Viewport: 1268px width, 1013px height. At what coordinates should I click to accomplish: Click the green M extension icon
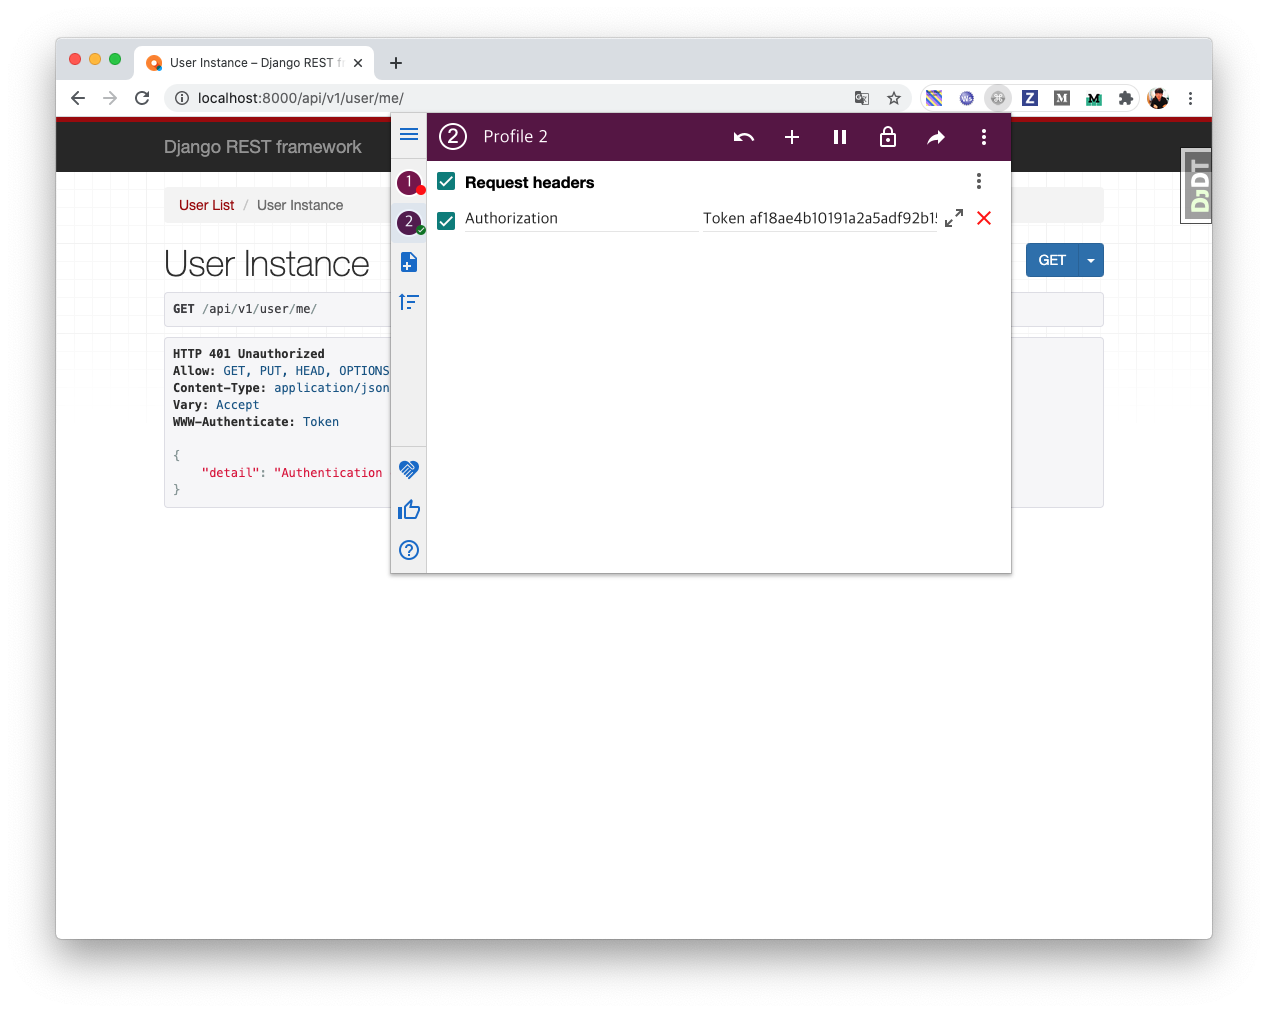(x=1094, y=98)
